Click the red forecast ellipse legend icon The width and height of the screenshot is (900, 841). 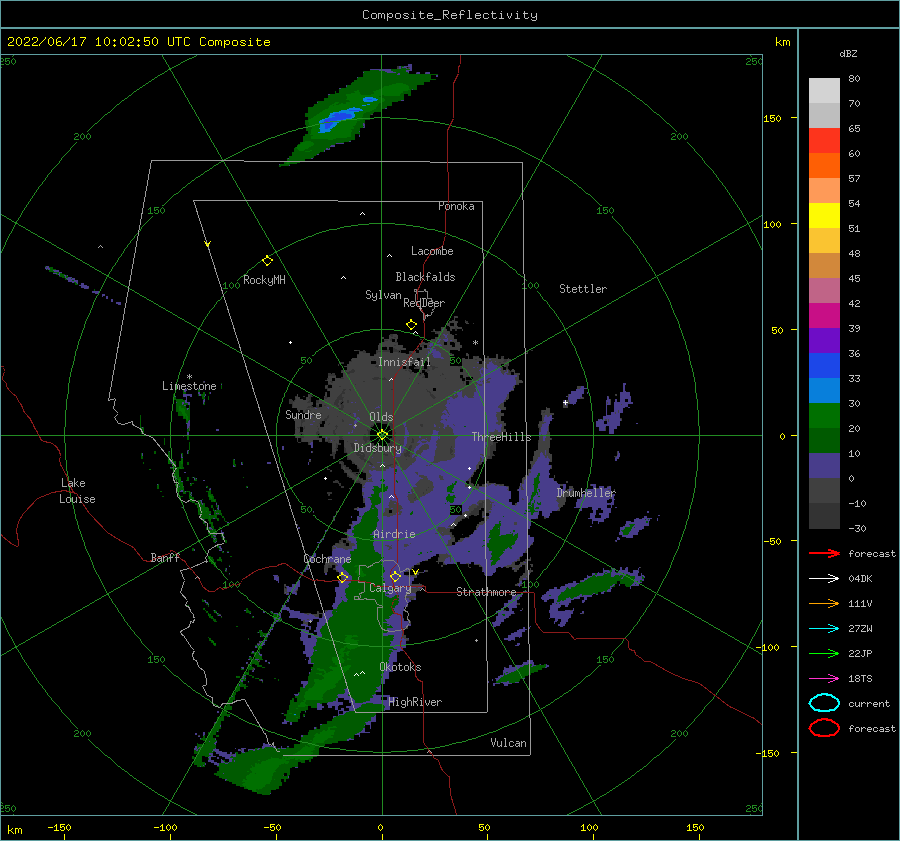tap(824, 728)
